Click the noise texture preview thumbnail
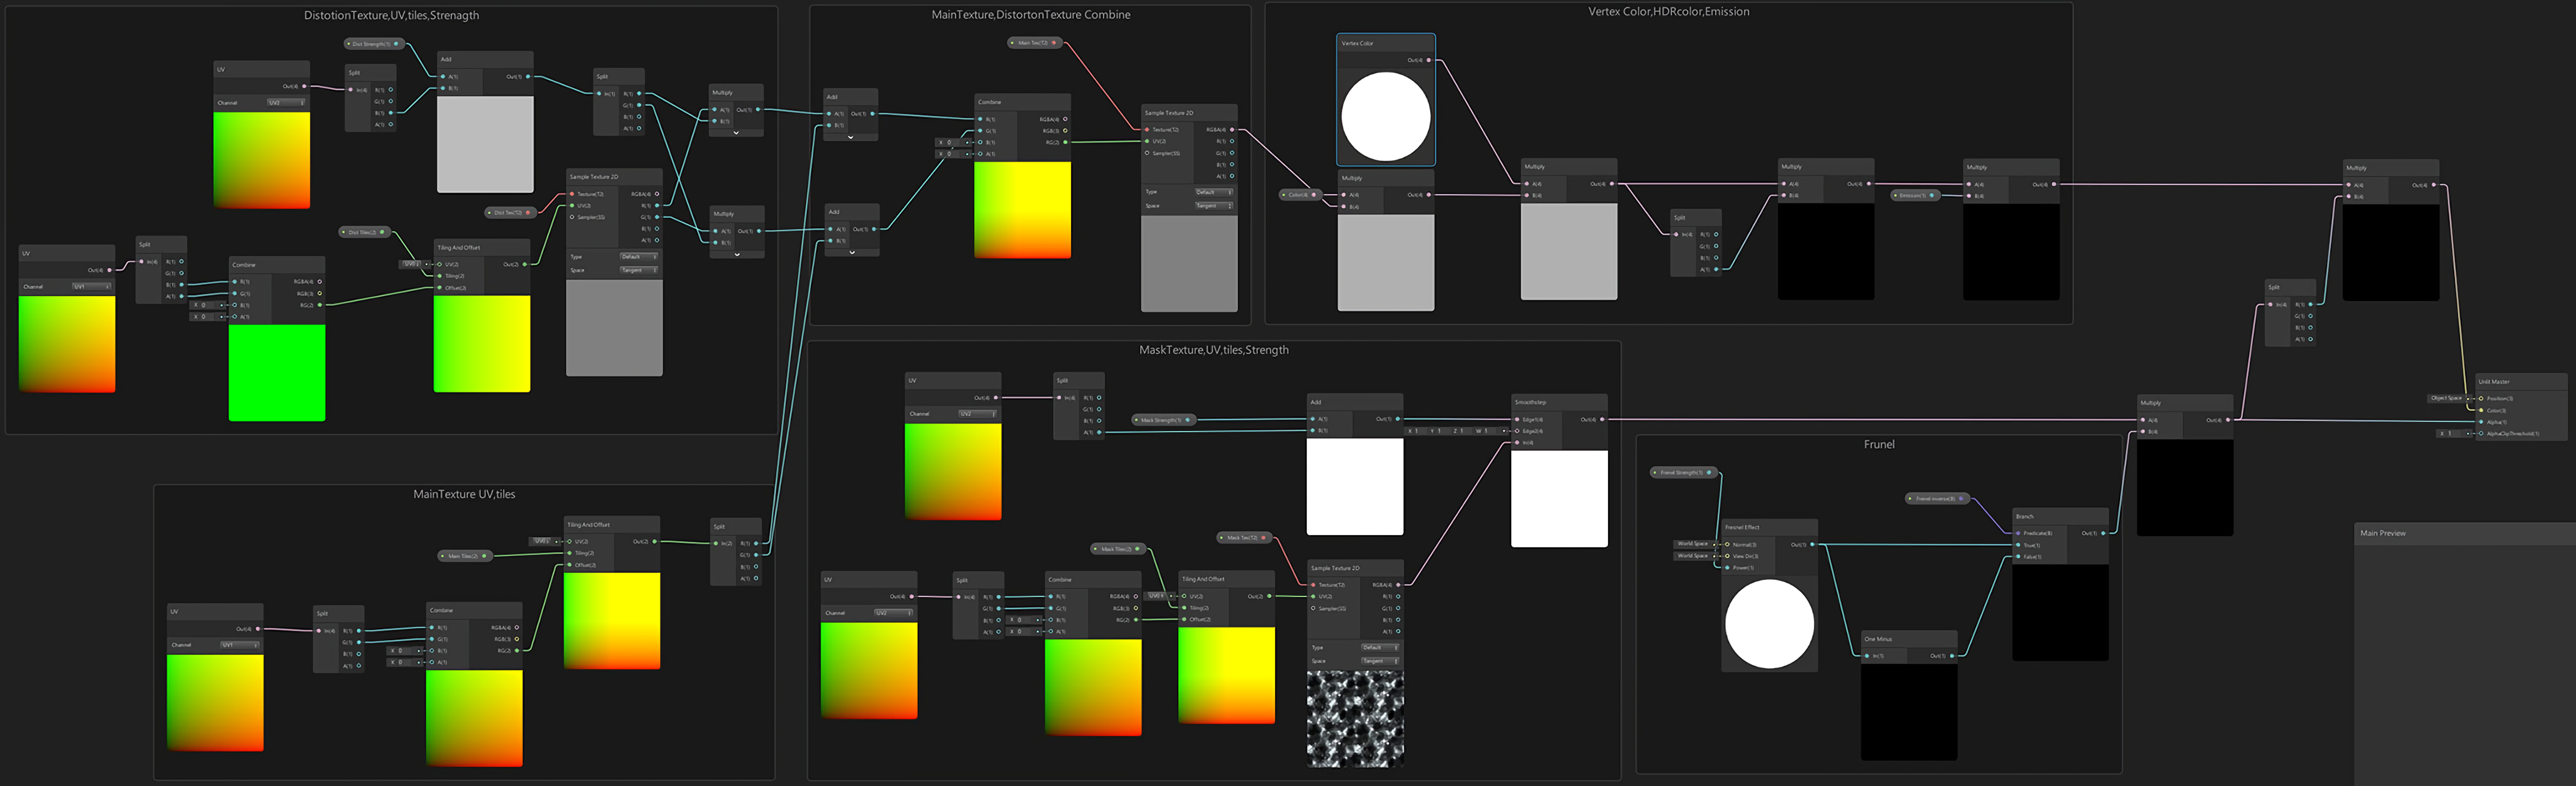Image resolution: width=2576 pixels, height=786 pixels. coord(1355,718)
